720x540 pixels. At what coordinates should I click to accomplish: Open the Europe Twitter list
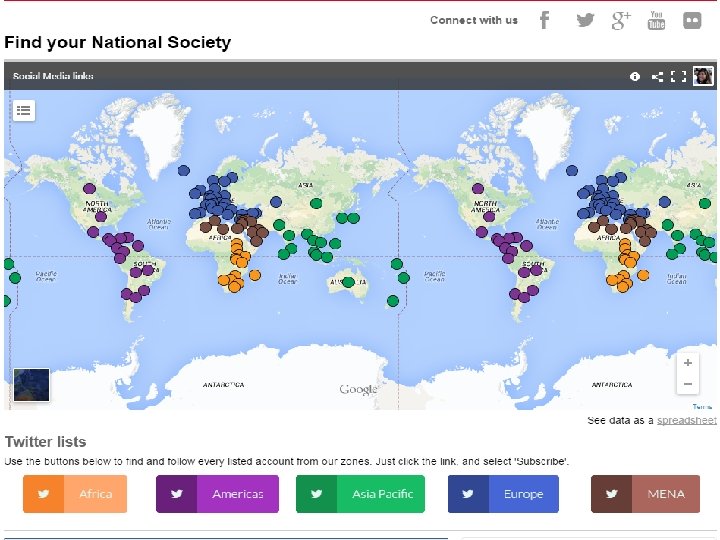tap(503, 494)
